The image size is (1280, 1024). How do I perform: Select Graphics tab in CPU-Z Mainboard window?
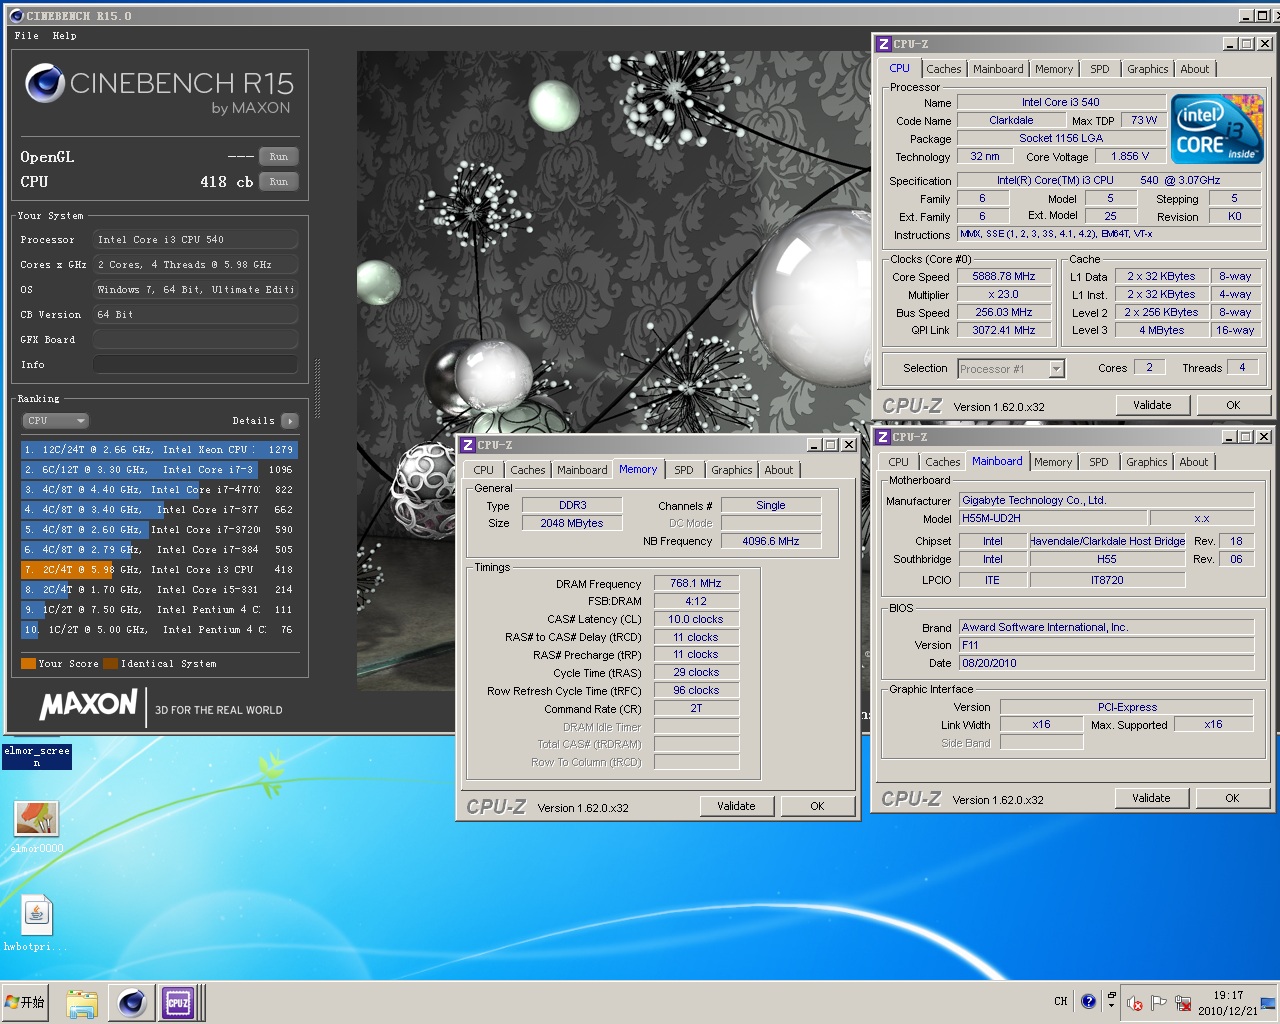click(x=1146, y=462)
